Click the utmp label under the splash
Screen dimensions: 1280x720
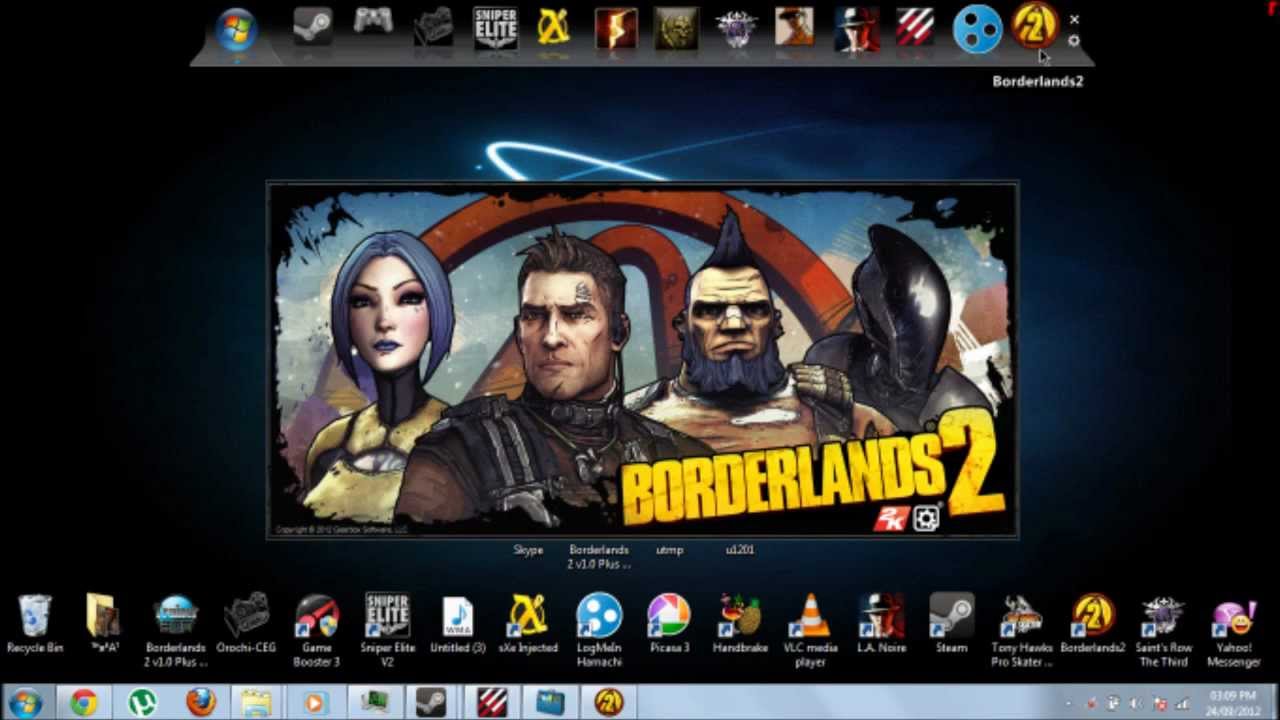(x=669, y=550)
